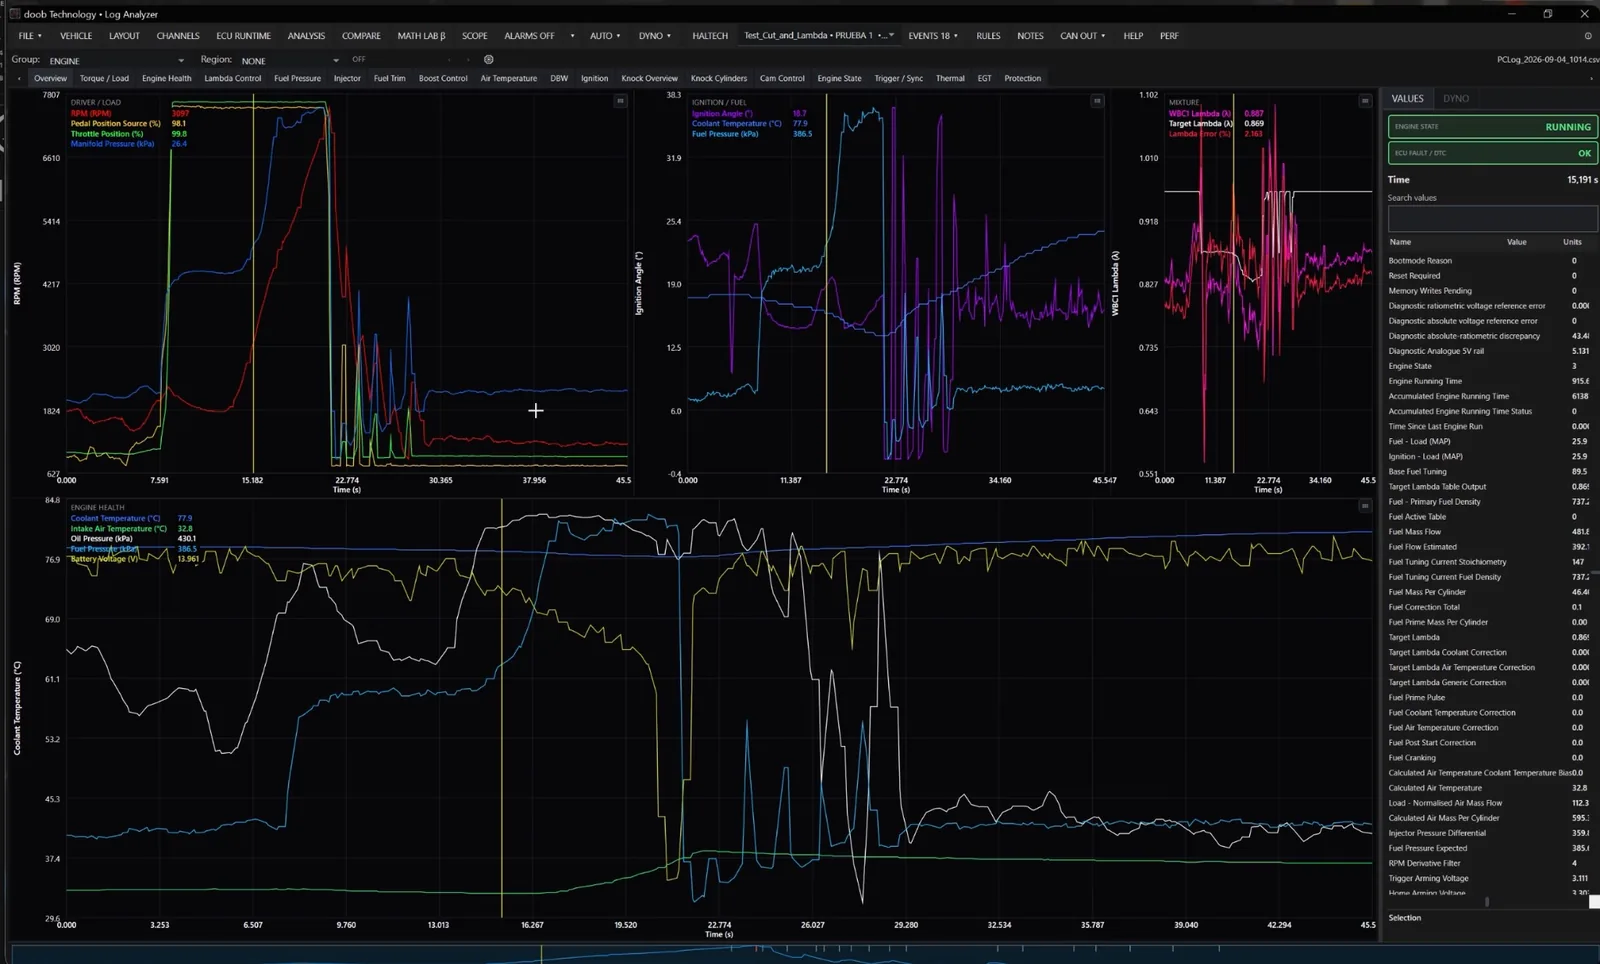Select the 'Injector Pressure Differential' row
The width and height of the screenshot is (1600, 964).
[1490, 833]
